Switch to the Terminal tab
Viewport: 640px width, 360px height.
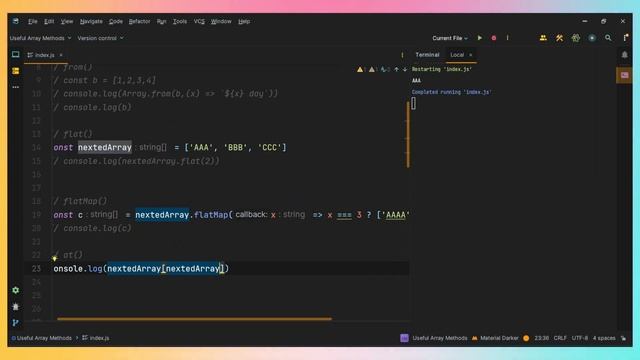[427, 55]
